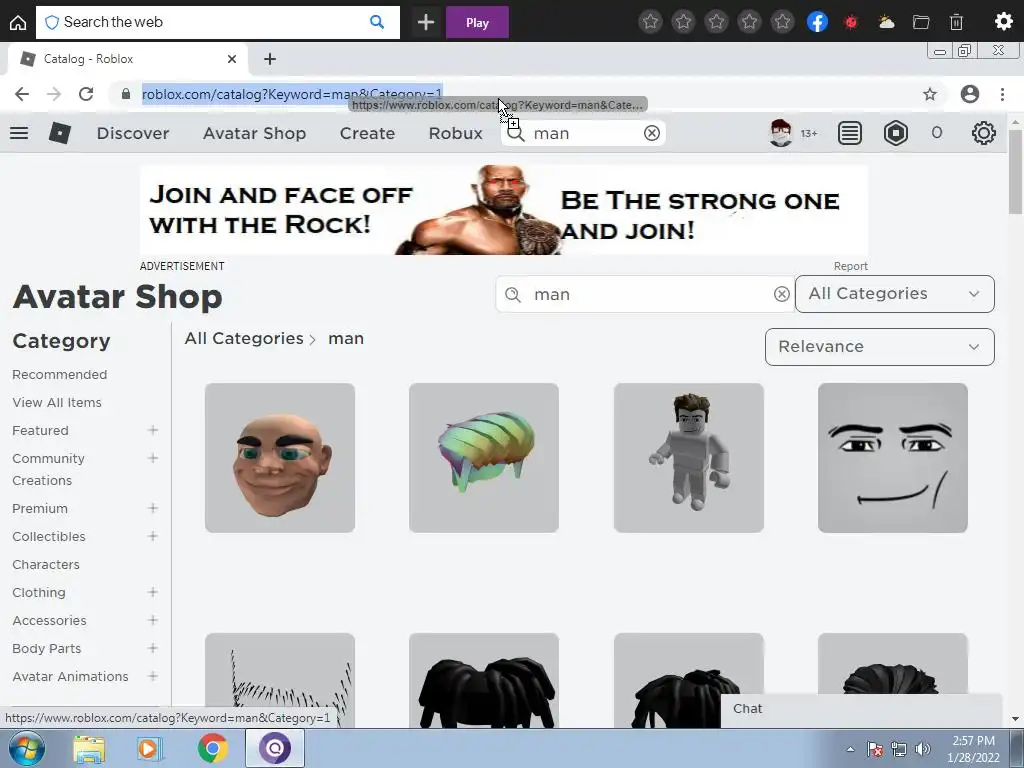Viewport: 1024px width, 768px height.
Task: Open the gray character bundle thumbnail
Action: [x=688, y=458]
